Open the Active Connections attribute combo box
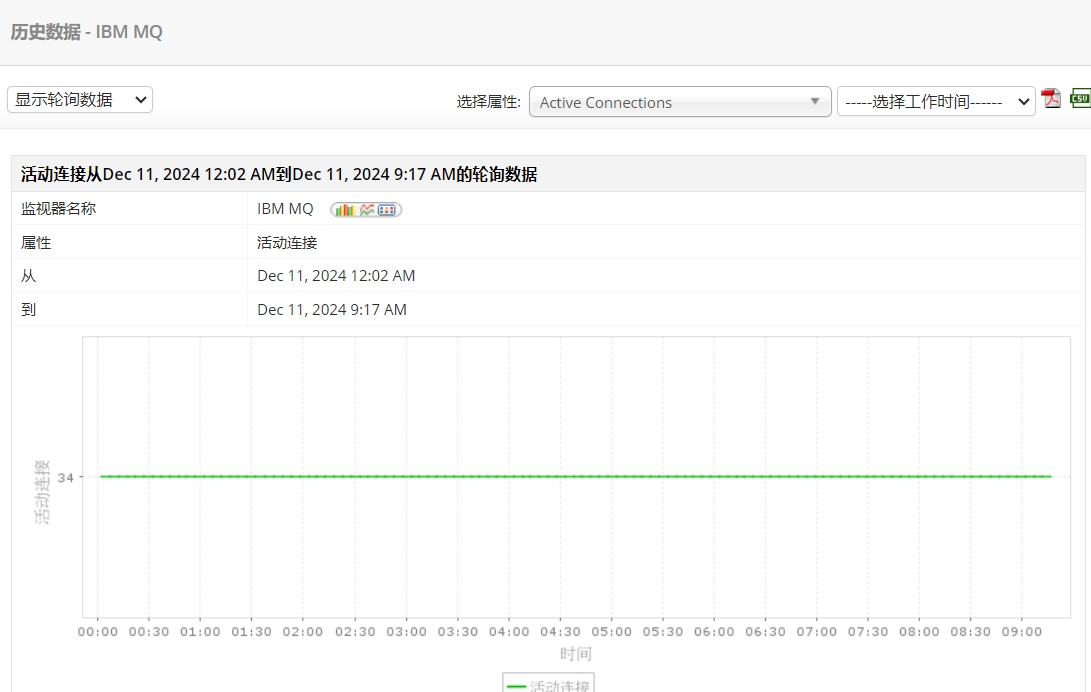1091x692 pixels. pos(680,102)
